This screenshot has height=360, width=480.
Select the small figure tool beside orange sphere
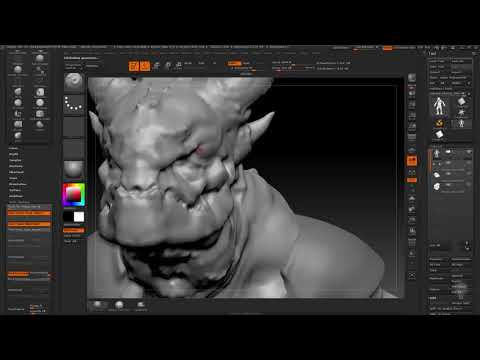461,123
